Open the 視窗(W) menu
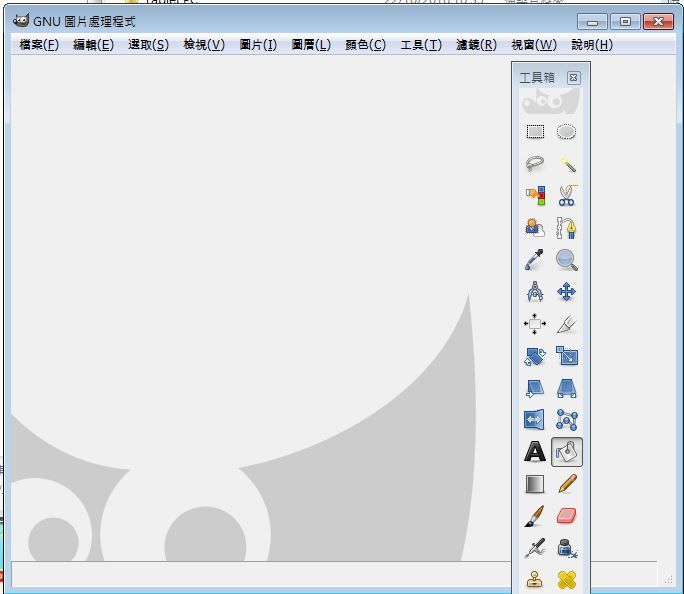This screenshot has width=684, height=594. [x=534, y=44]
